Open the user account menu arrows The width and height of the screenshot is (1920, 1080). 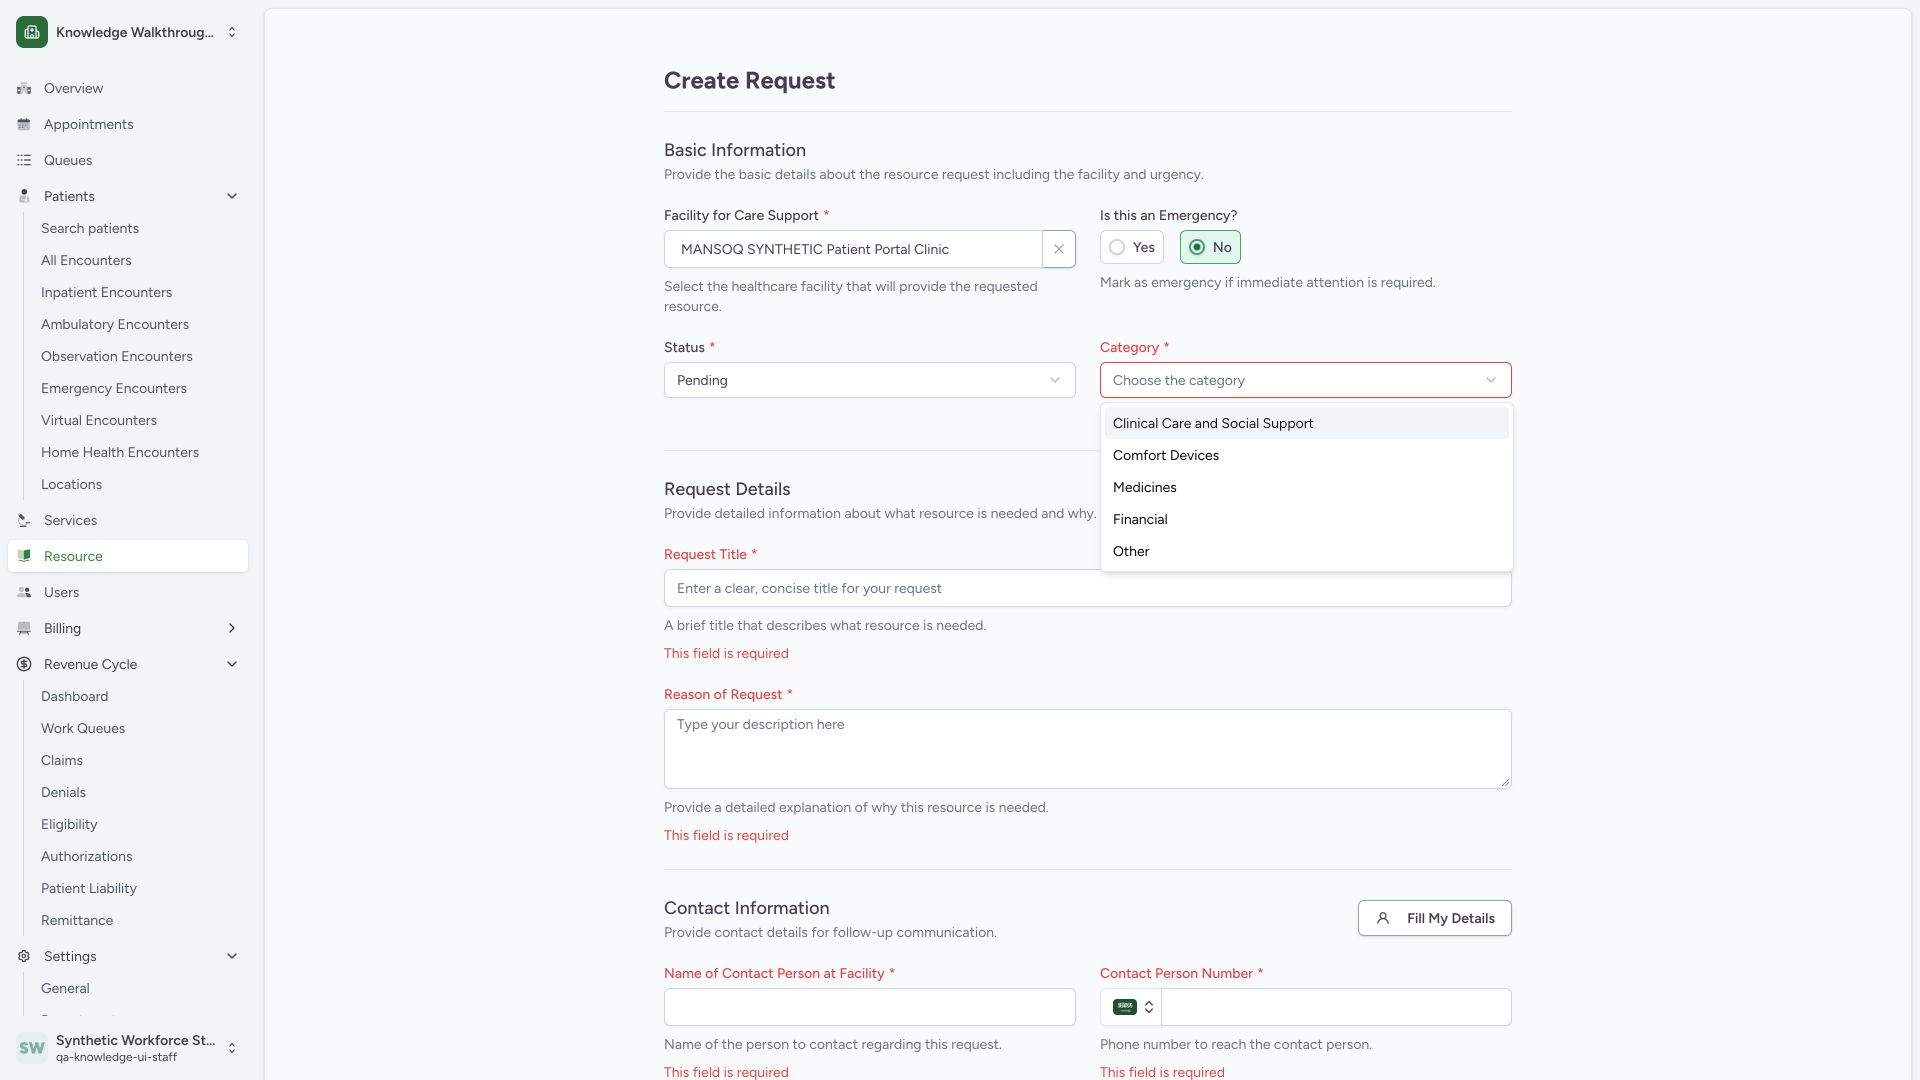point(232,1048)
